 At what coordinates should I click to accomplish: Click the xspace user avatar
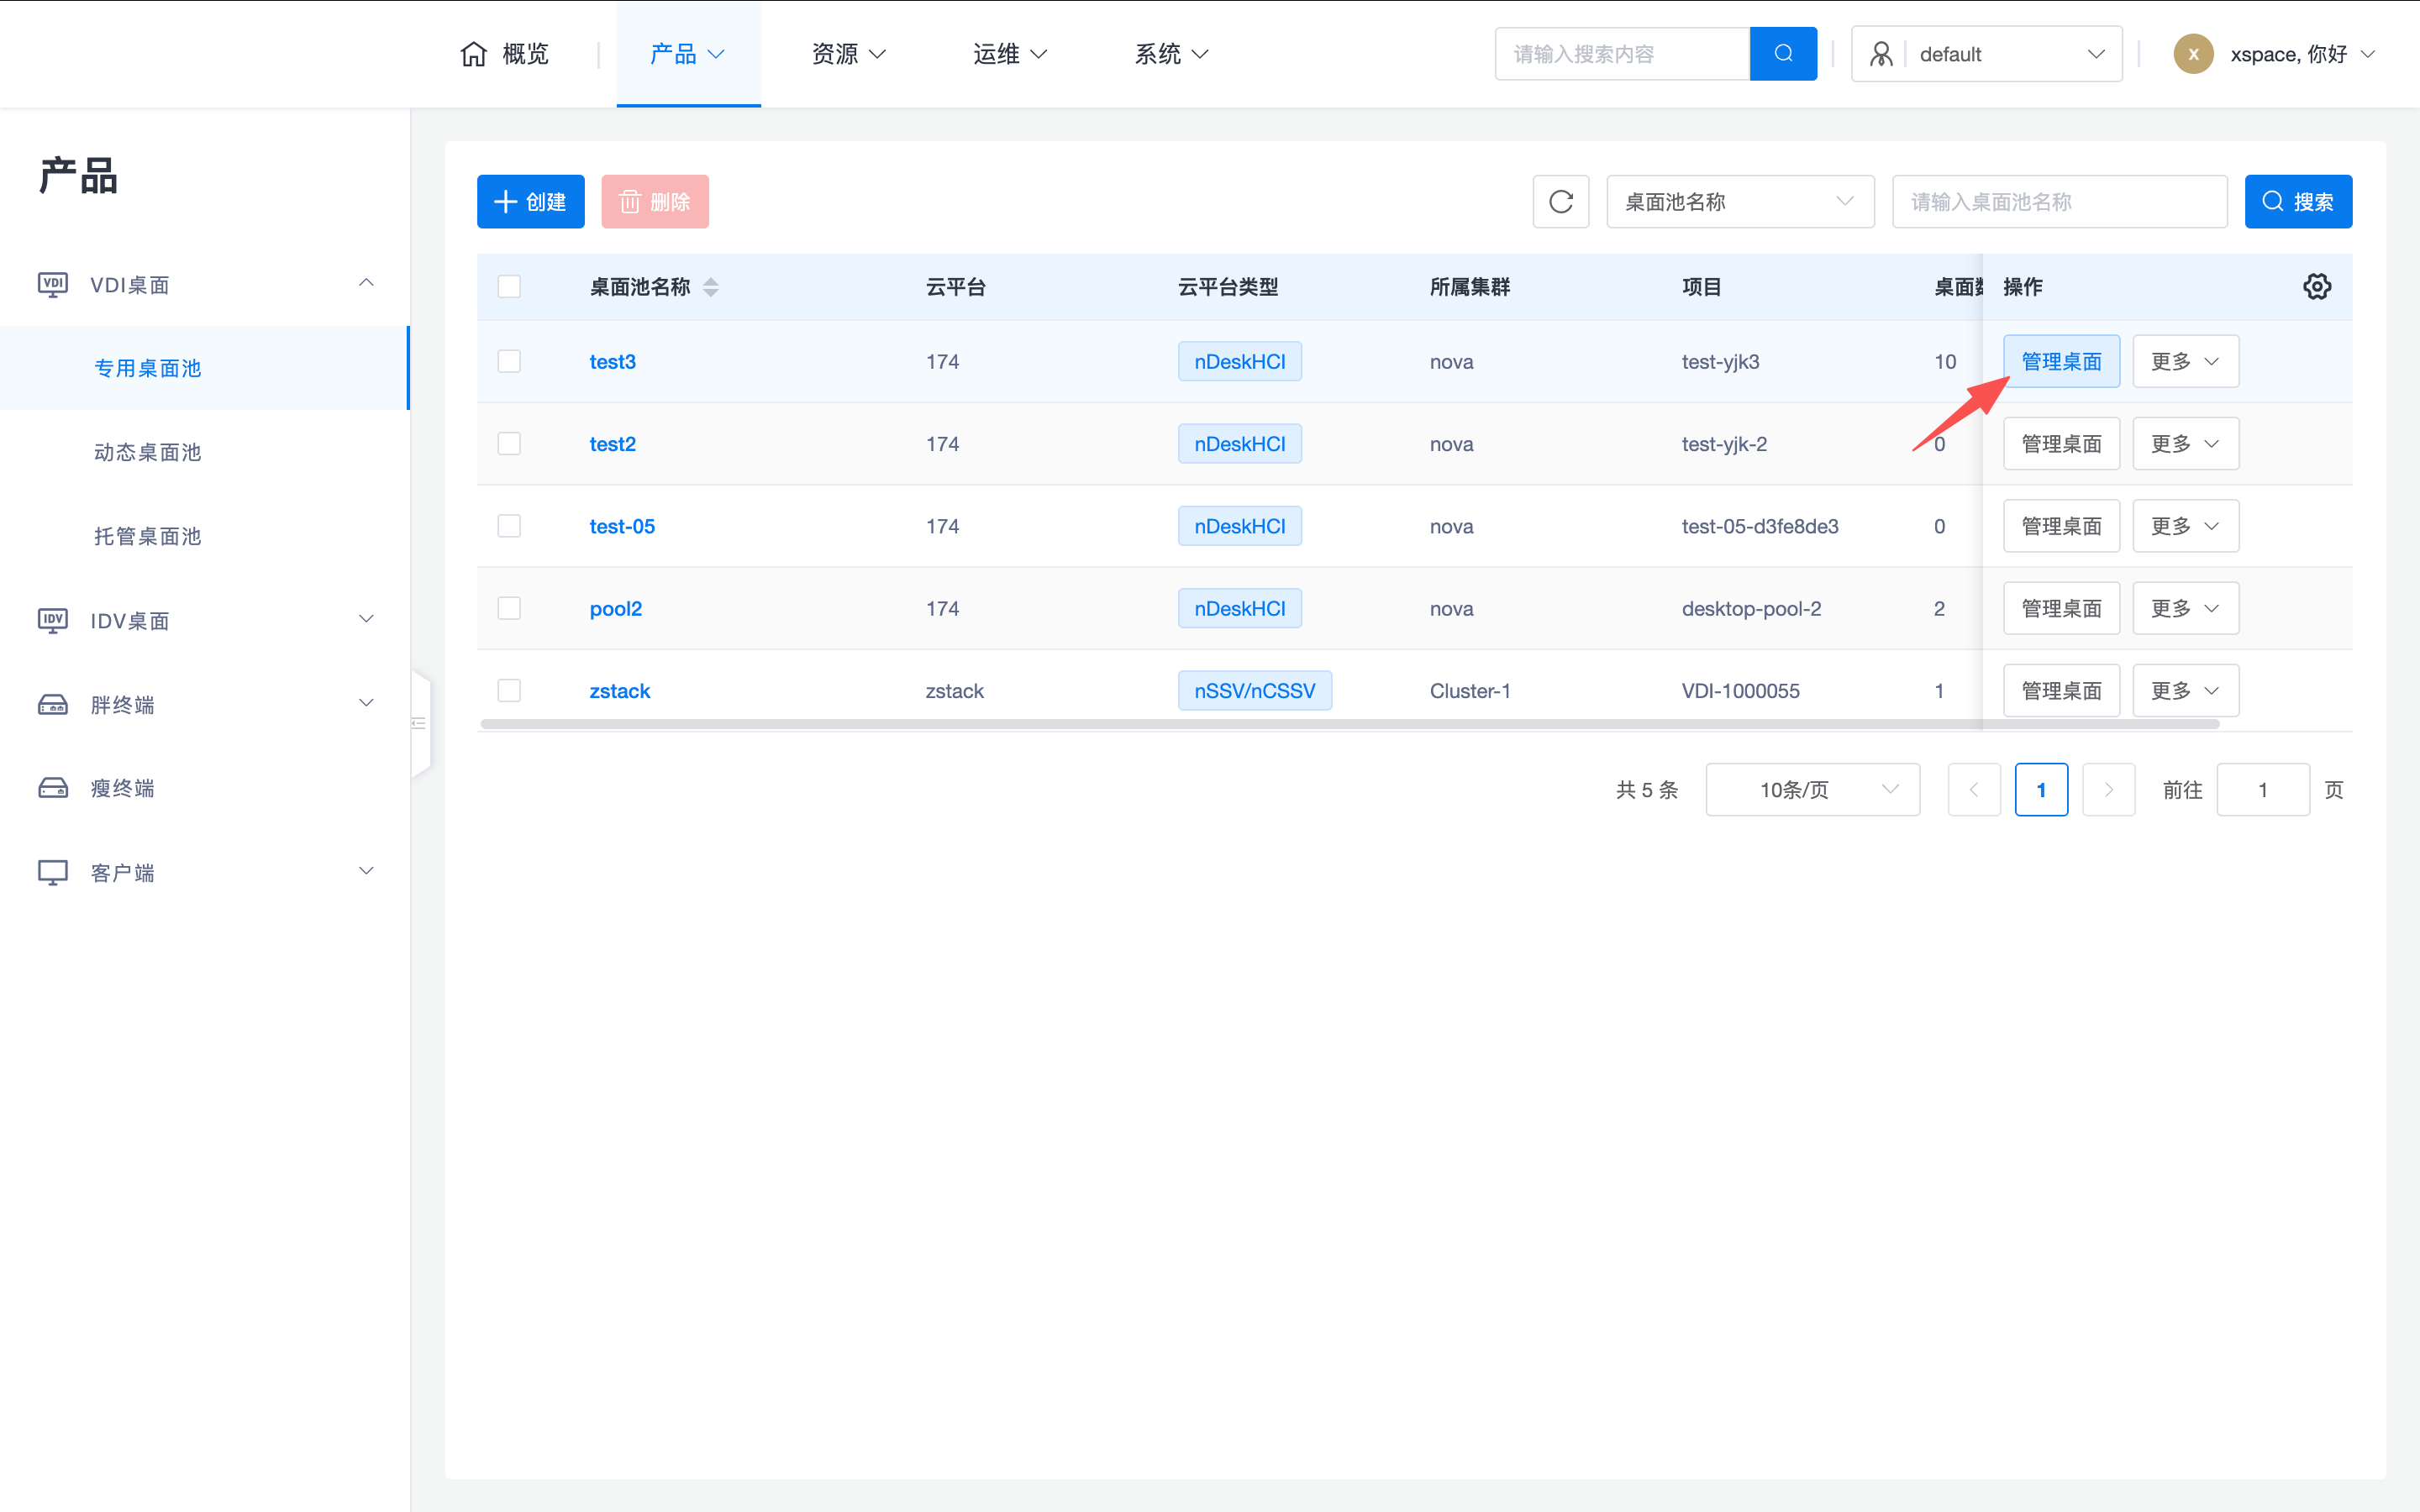point(2192,54)
